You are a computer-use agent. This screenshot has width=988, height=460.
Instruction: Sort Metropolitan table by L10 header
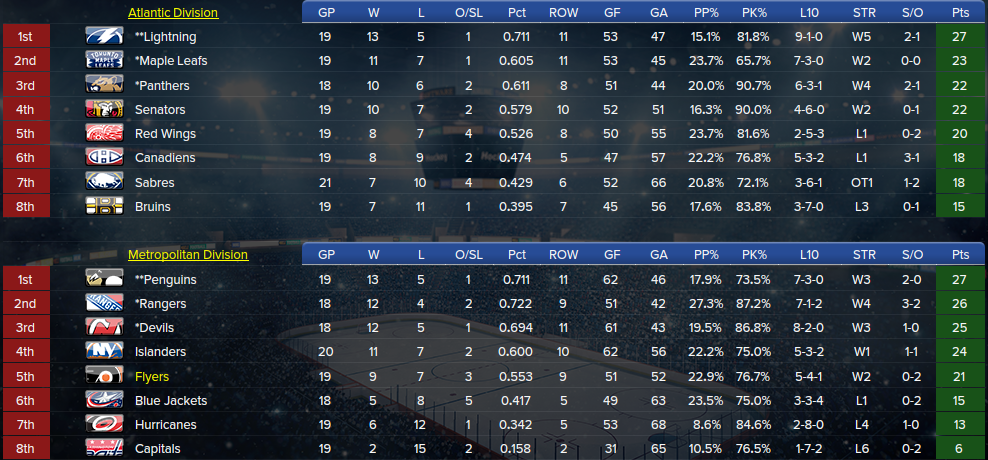[809, 255]
